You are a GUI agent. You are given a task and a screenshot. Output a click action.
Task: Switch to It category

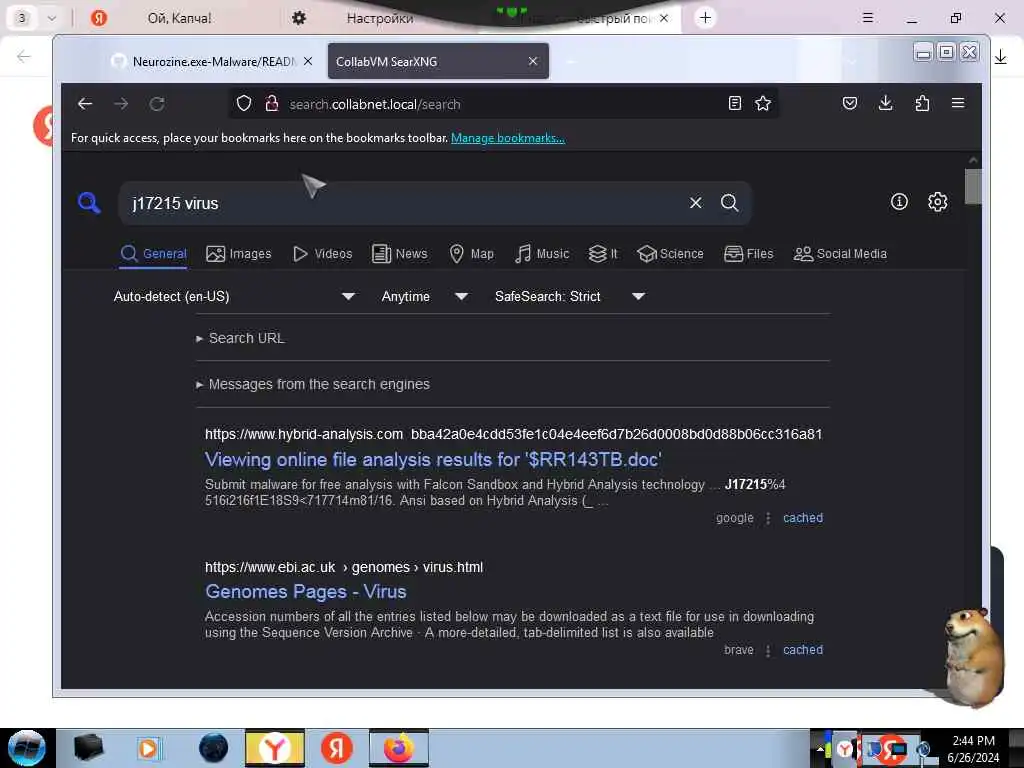603,253
